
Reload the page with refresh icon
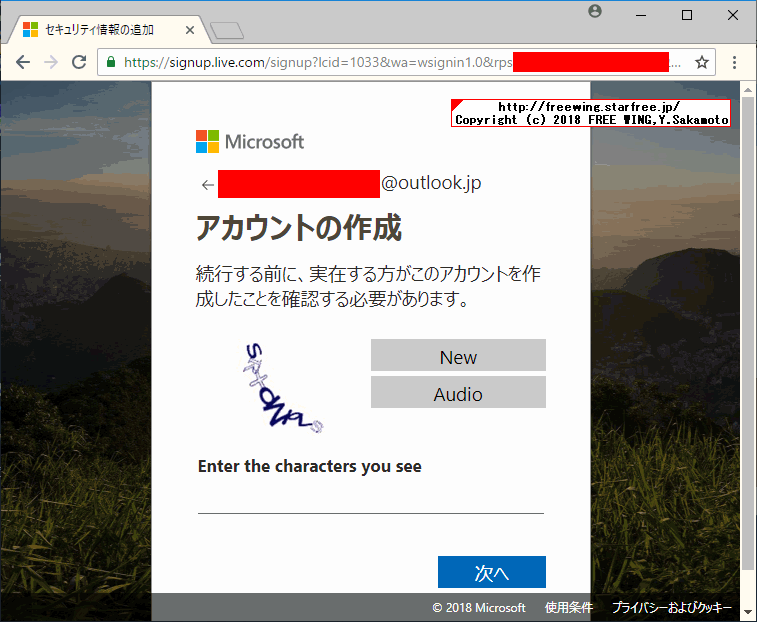pos(79,62)
